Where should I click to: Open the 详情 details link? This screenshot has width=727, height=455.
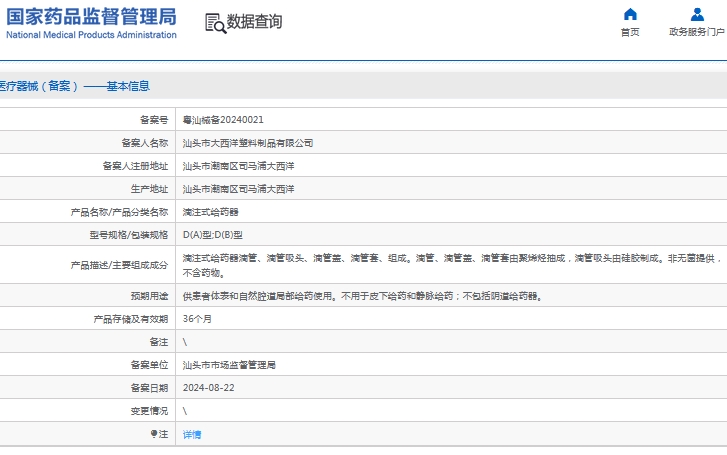tap(192, 434)
